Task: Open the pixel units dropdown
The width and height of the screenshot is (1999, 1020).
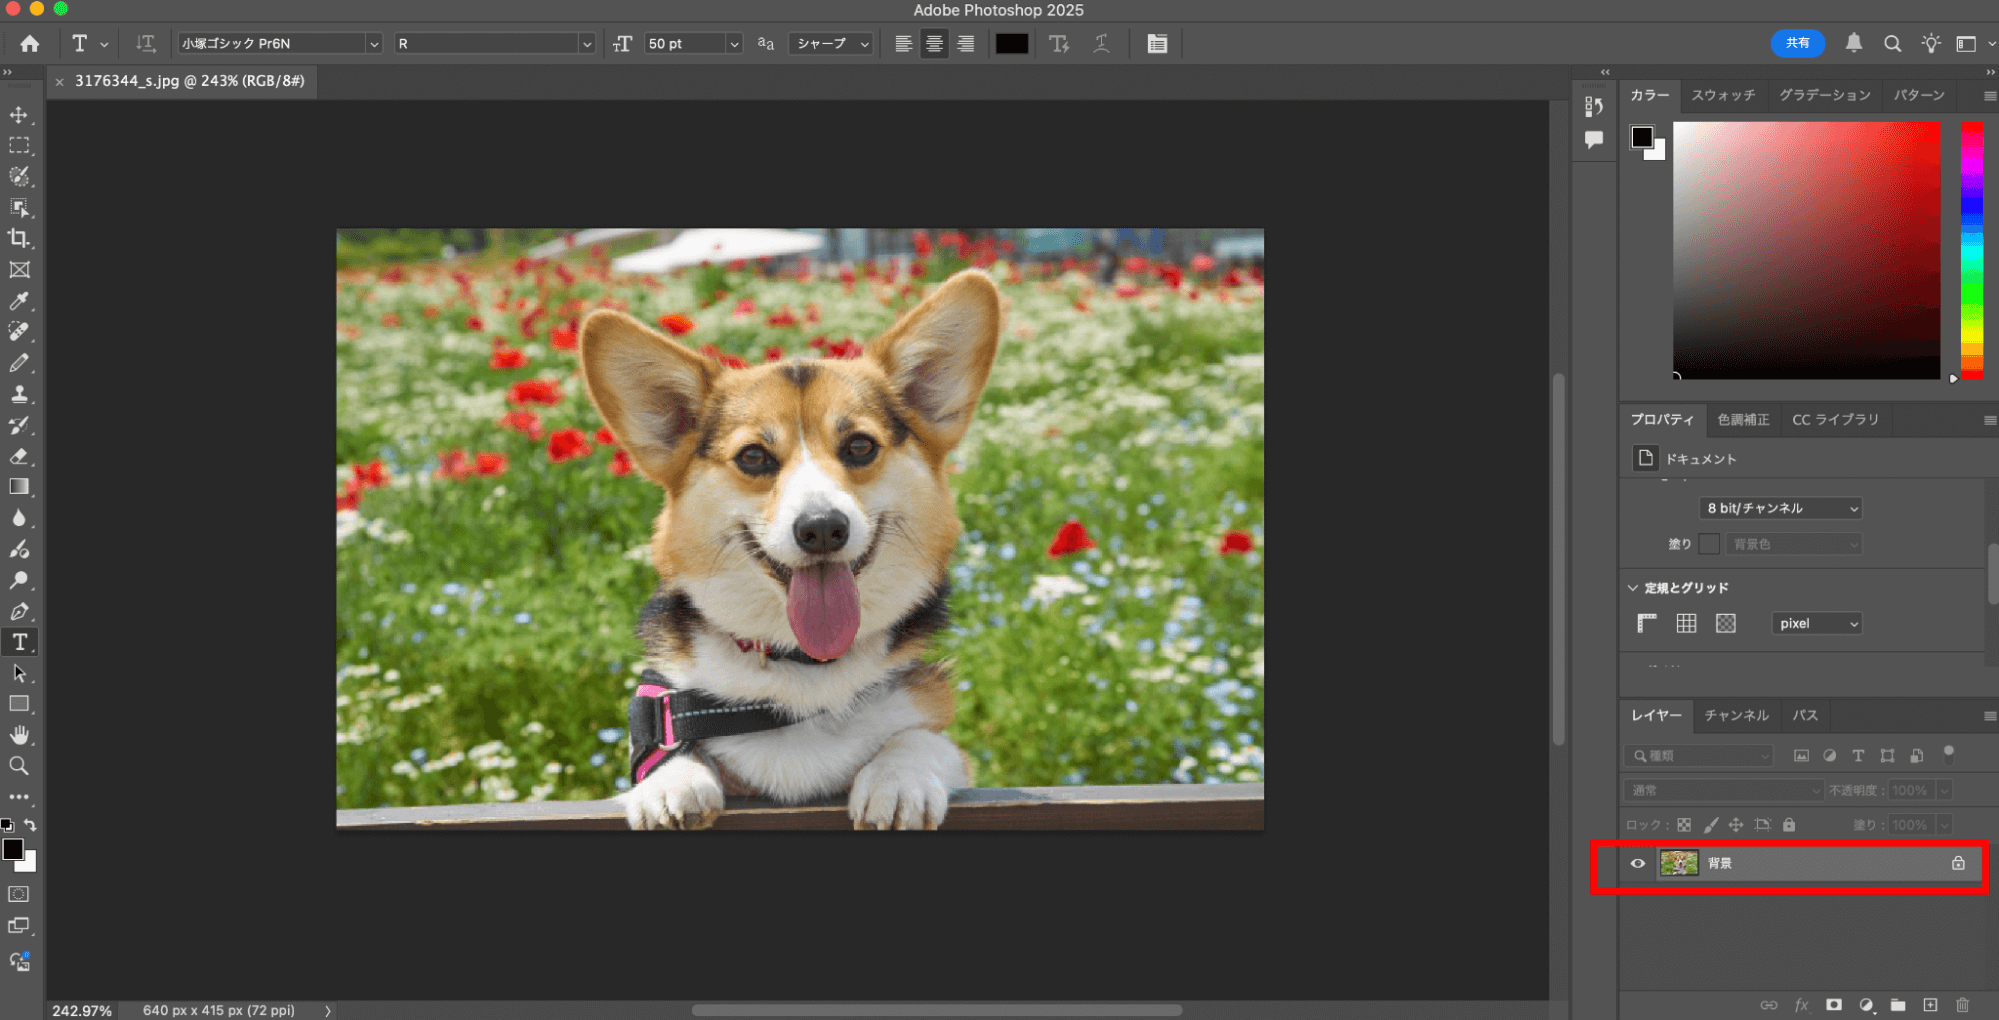Action: (1816, 623)
